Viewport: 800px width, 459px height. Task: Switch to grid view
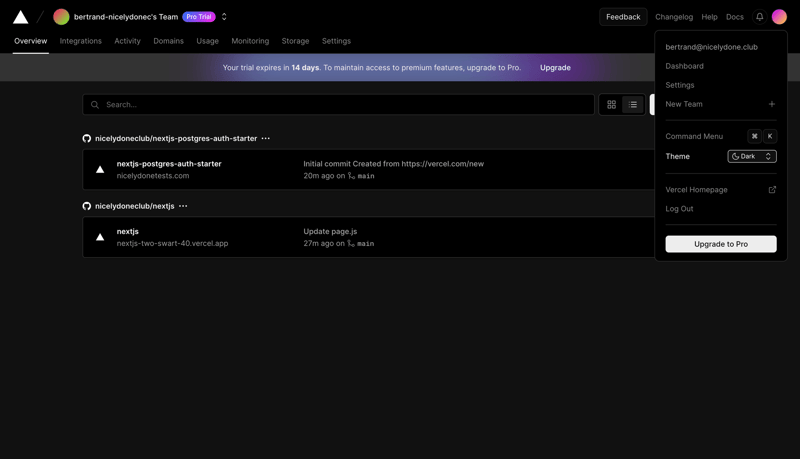click(x=611, y=105)
